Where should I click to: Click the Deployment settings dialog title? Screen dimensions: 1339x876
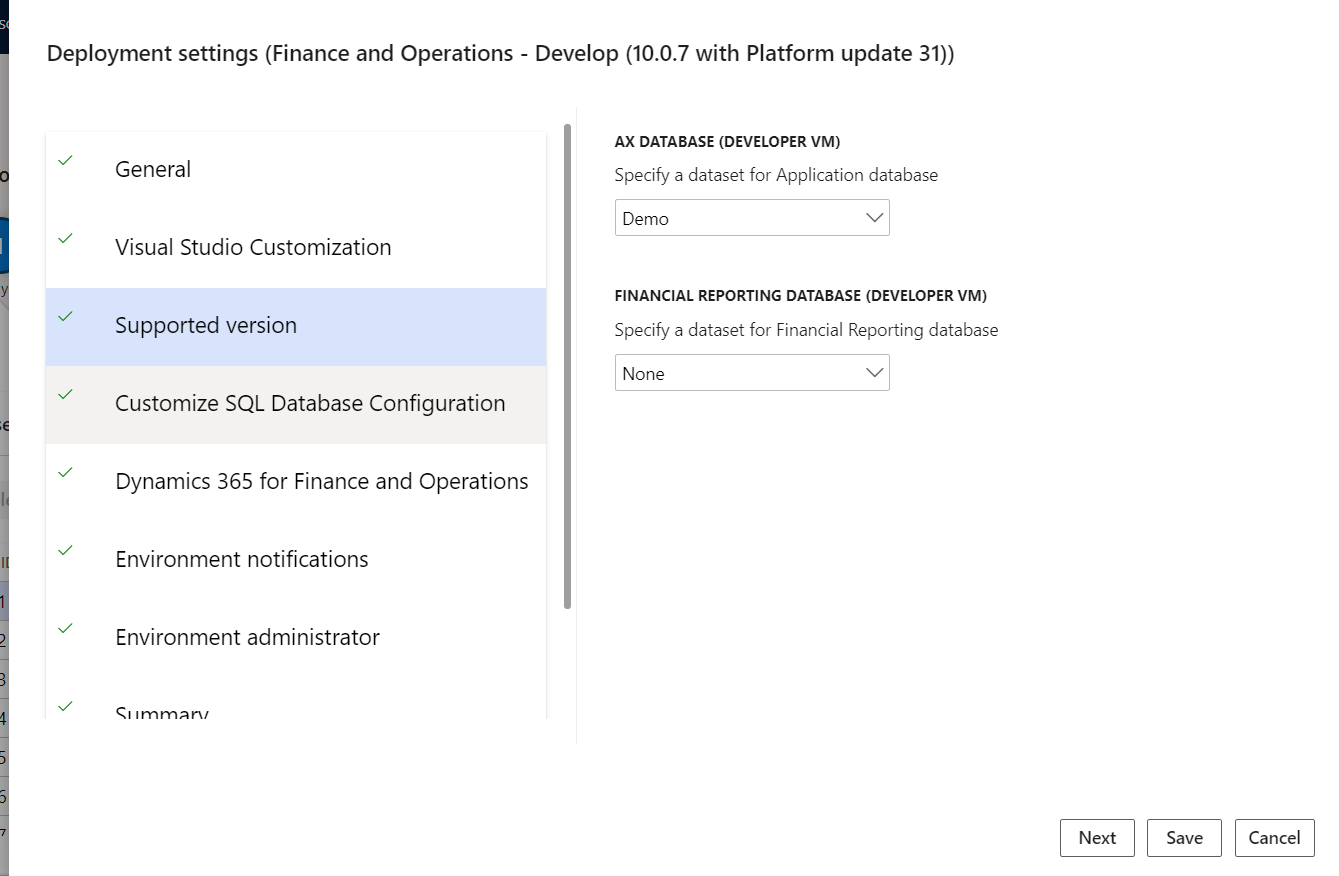(x=501, y=54)
